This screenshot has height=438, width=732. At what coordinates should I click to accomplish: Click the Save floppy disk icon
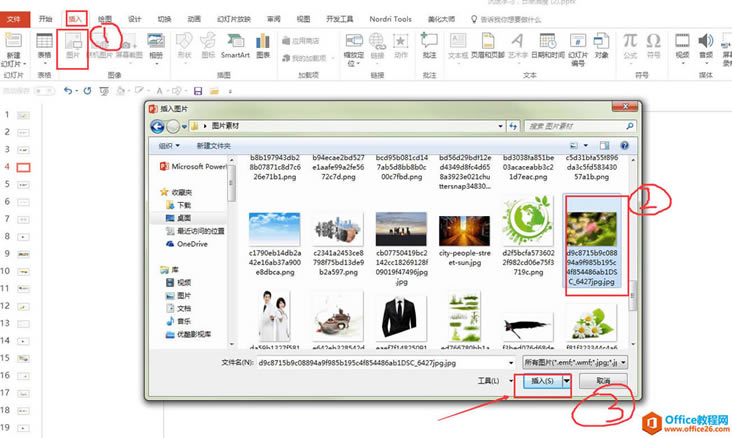[x=198, y=91]
